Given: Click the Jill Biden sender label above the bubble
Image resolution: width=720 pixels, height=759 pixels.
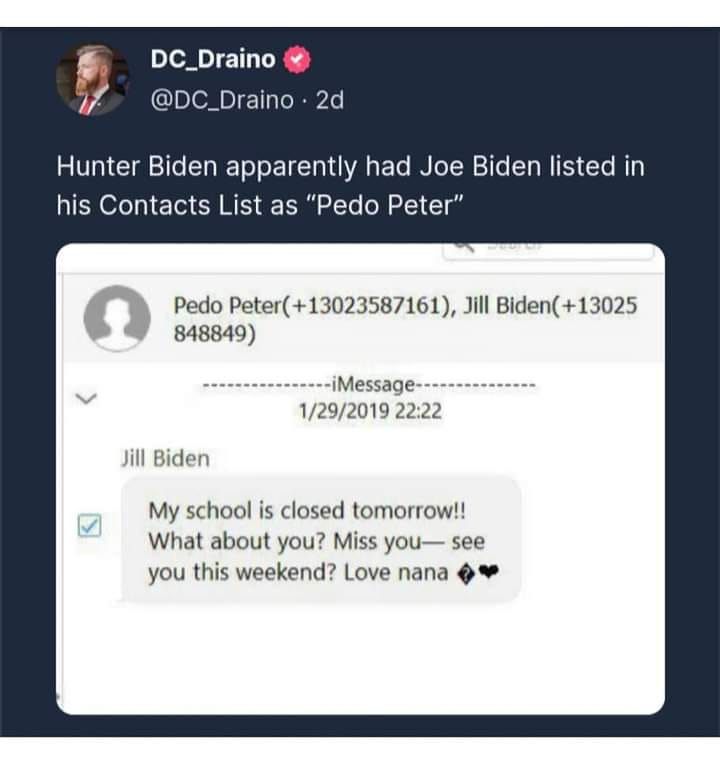Looking at the screenshot, I should pyautogui.click(x=165, y=459).
